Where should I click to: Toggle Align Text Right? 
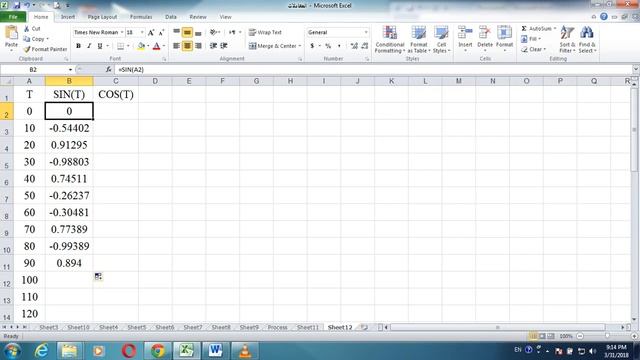[x=198, y=46]
